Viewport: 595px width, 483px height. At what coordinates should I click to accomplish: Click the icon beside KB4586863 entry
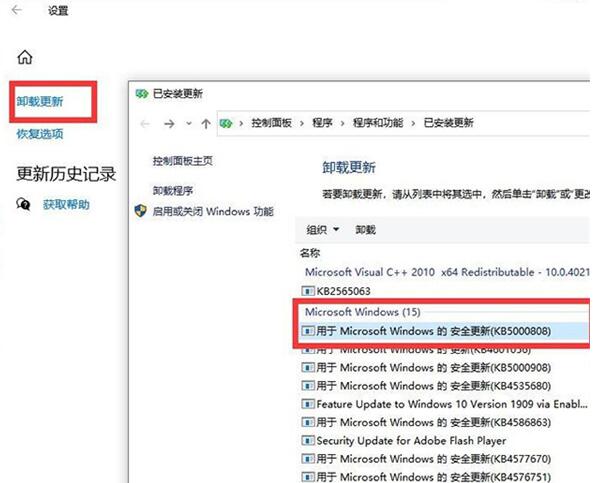coord(308,422)
